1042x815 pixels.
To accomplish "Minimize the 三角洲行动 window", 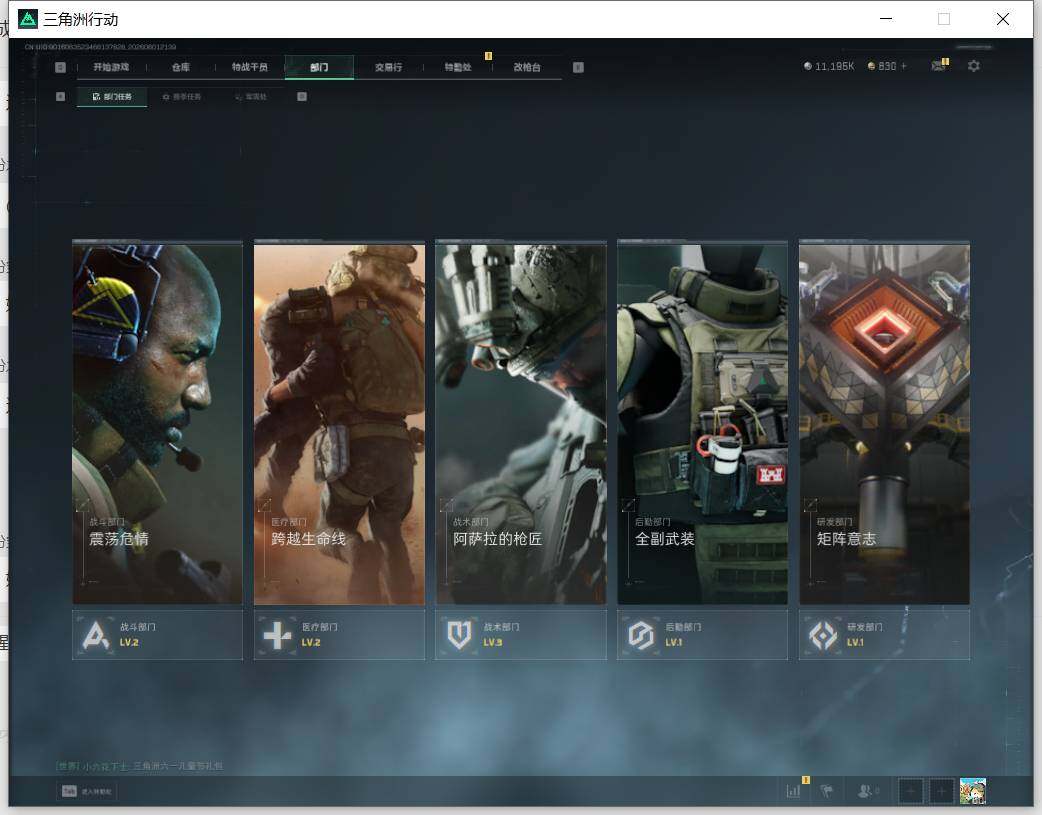I will [x=886, y=19].
